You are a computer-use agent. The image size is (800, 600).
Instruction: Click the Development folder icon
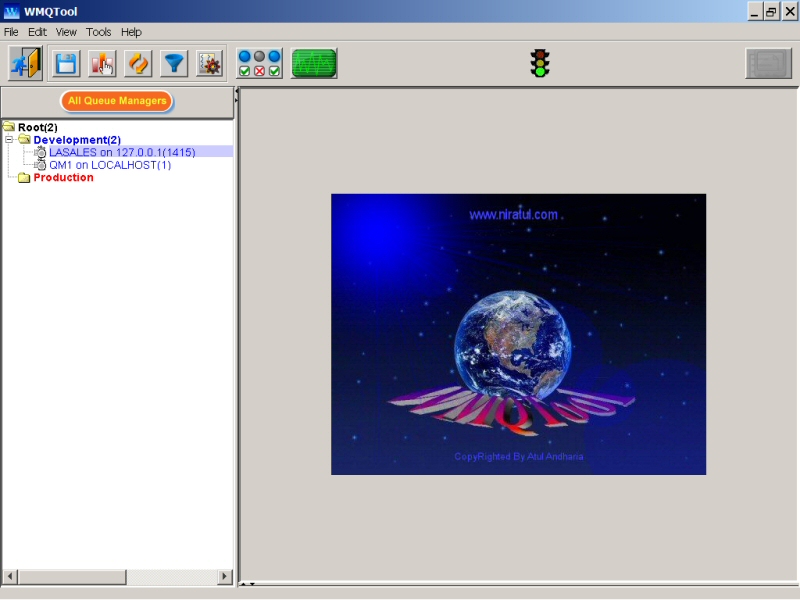point(24,139)
